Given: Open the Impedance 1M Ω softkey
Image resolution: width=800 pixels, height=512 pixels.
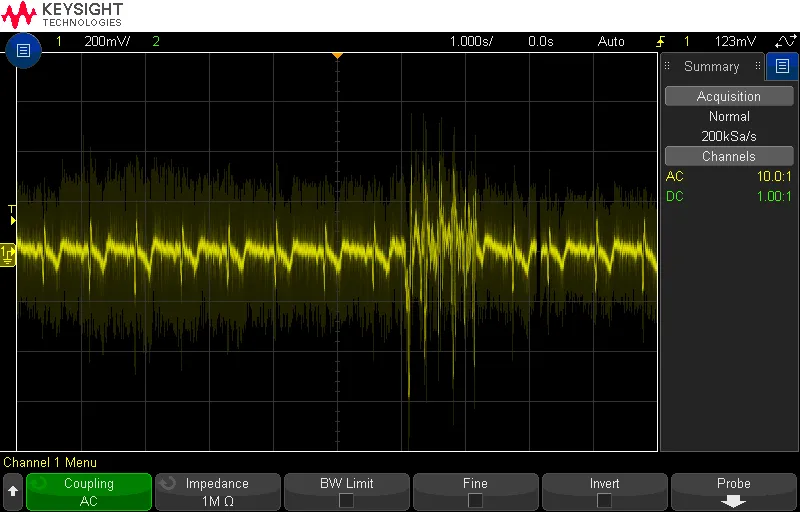Looking at the screenshot, I should [x=218, y=492].
